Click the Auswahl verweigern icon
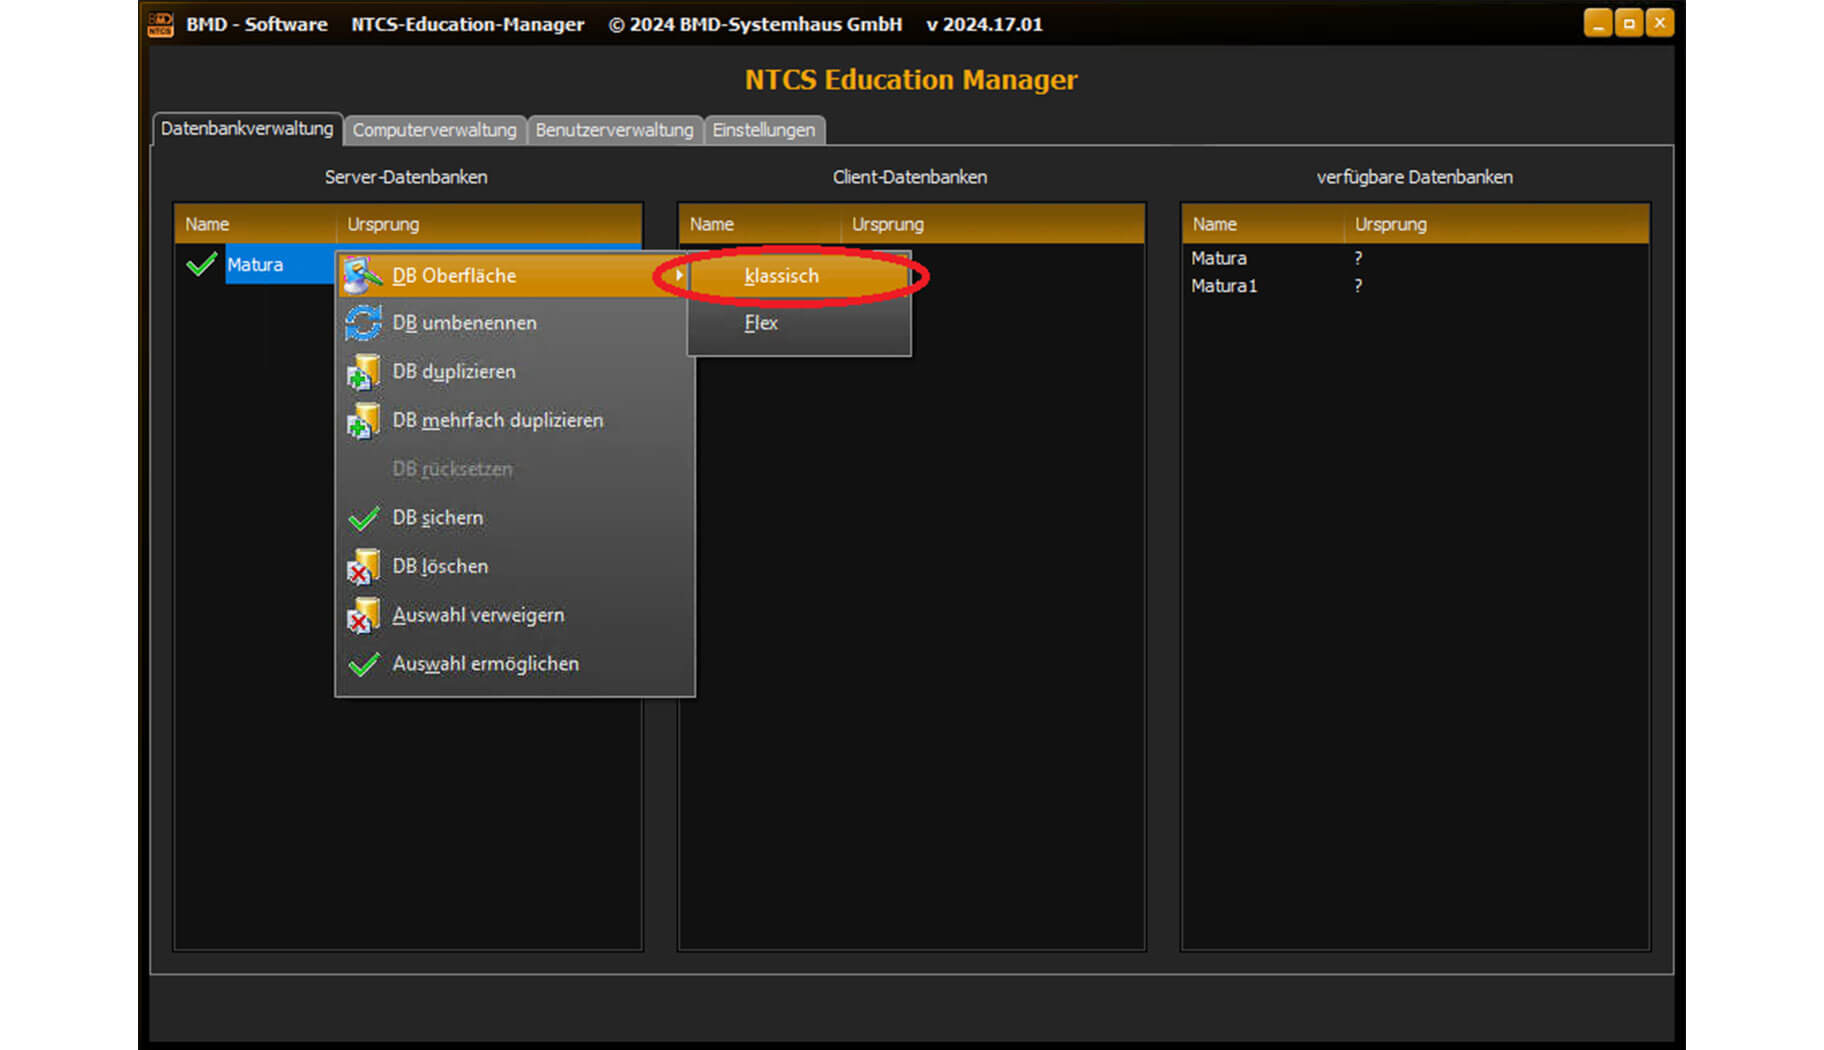 pyautogui.click(x=362, y=616)
